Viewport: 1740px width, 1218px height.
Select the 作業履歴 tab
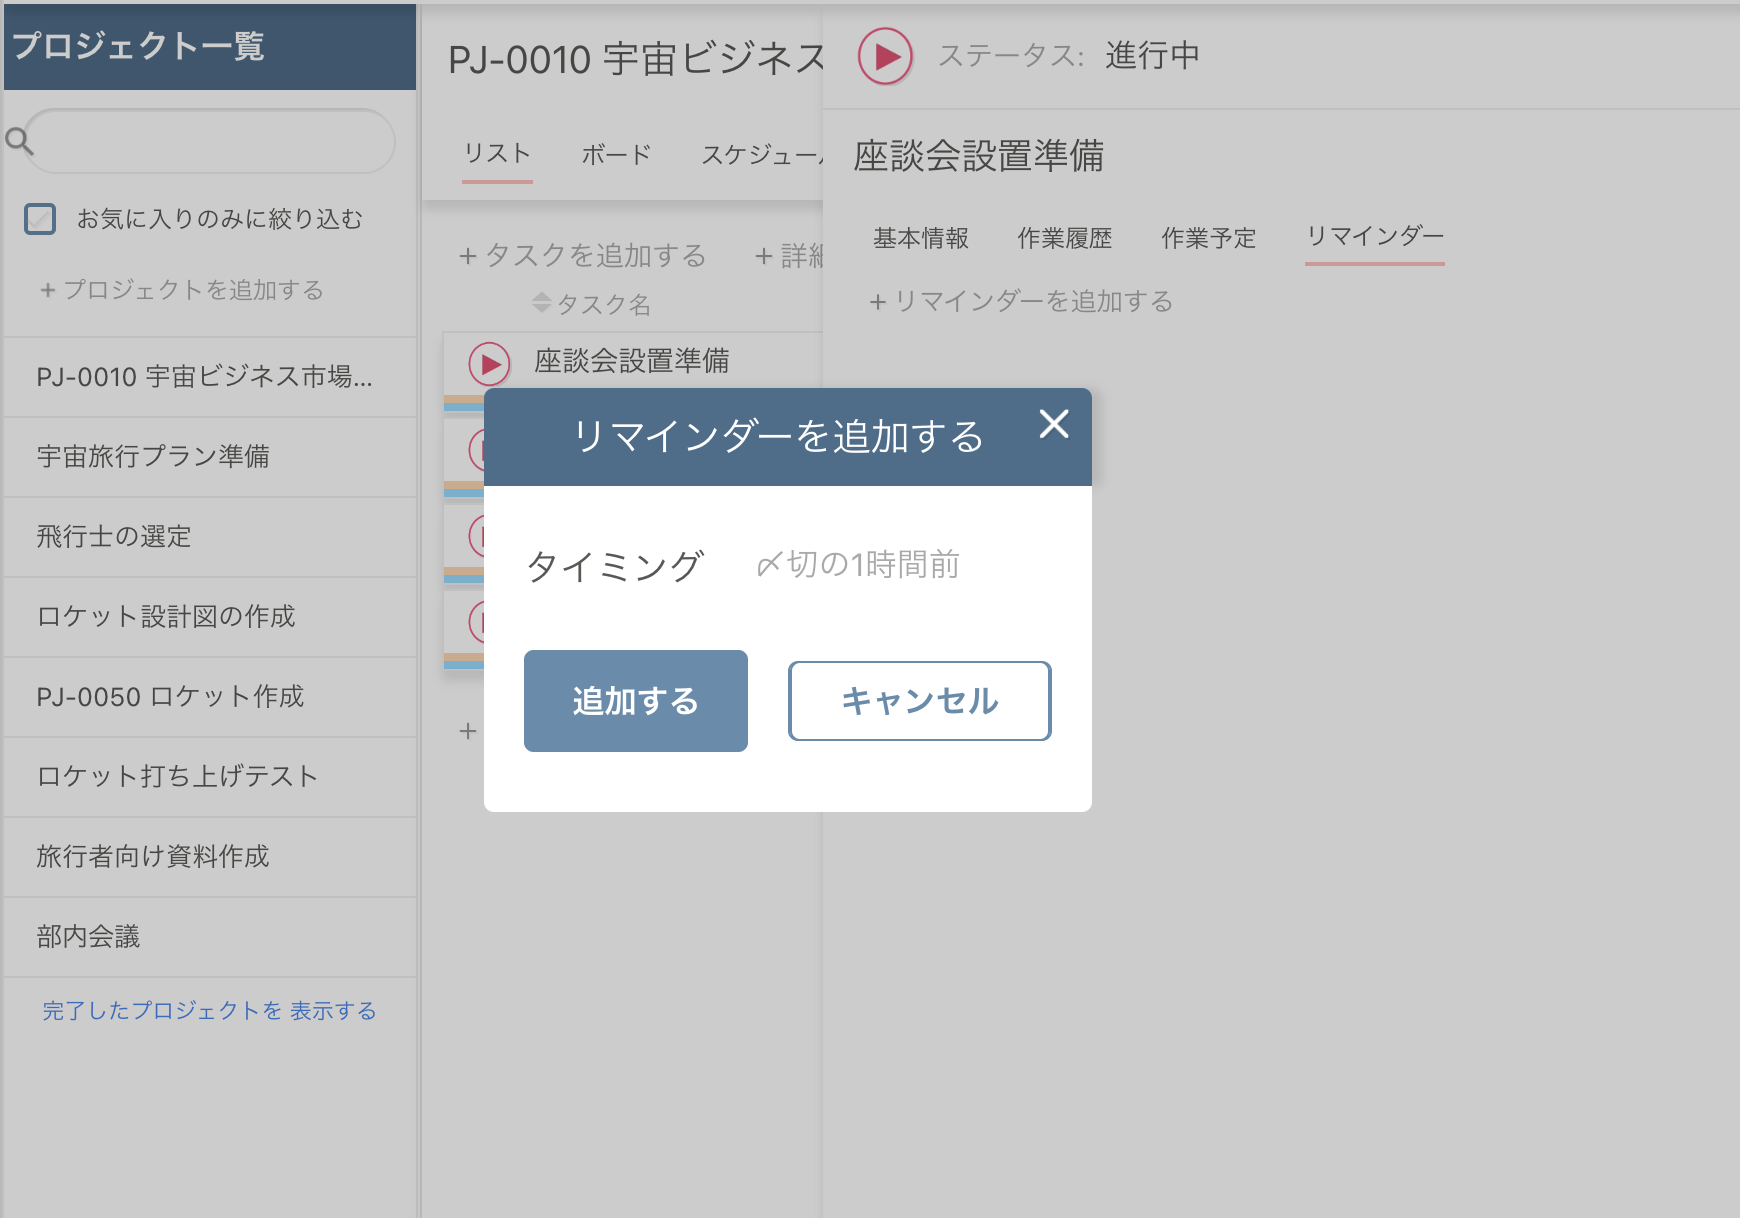click(1064, 238)
